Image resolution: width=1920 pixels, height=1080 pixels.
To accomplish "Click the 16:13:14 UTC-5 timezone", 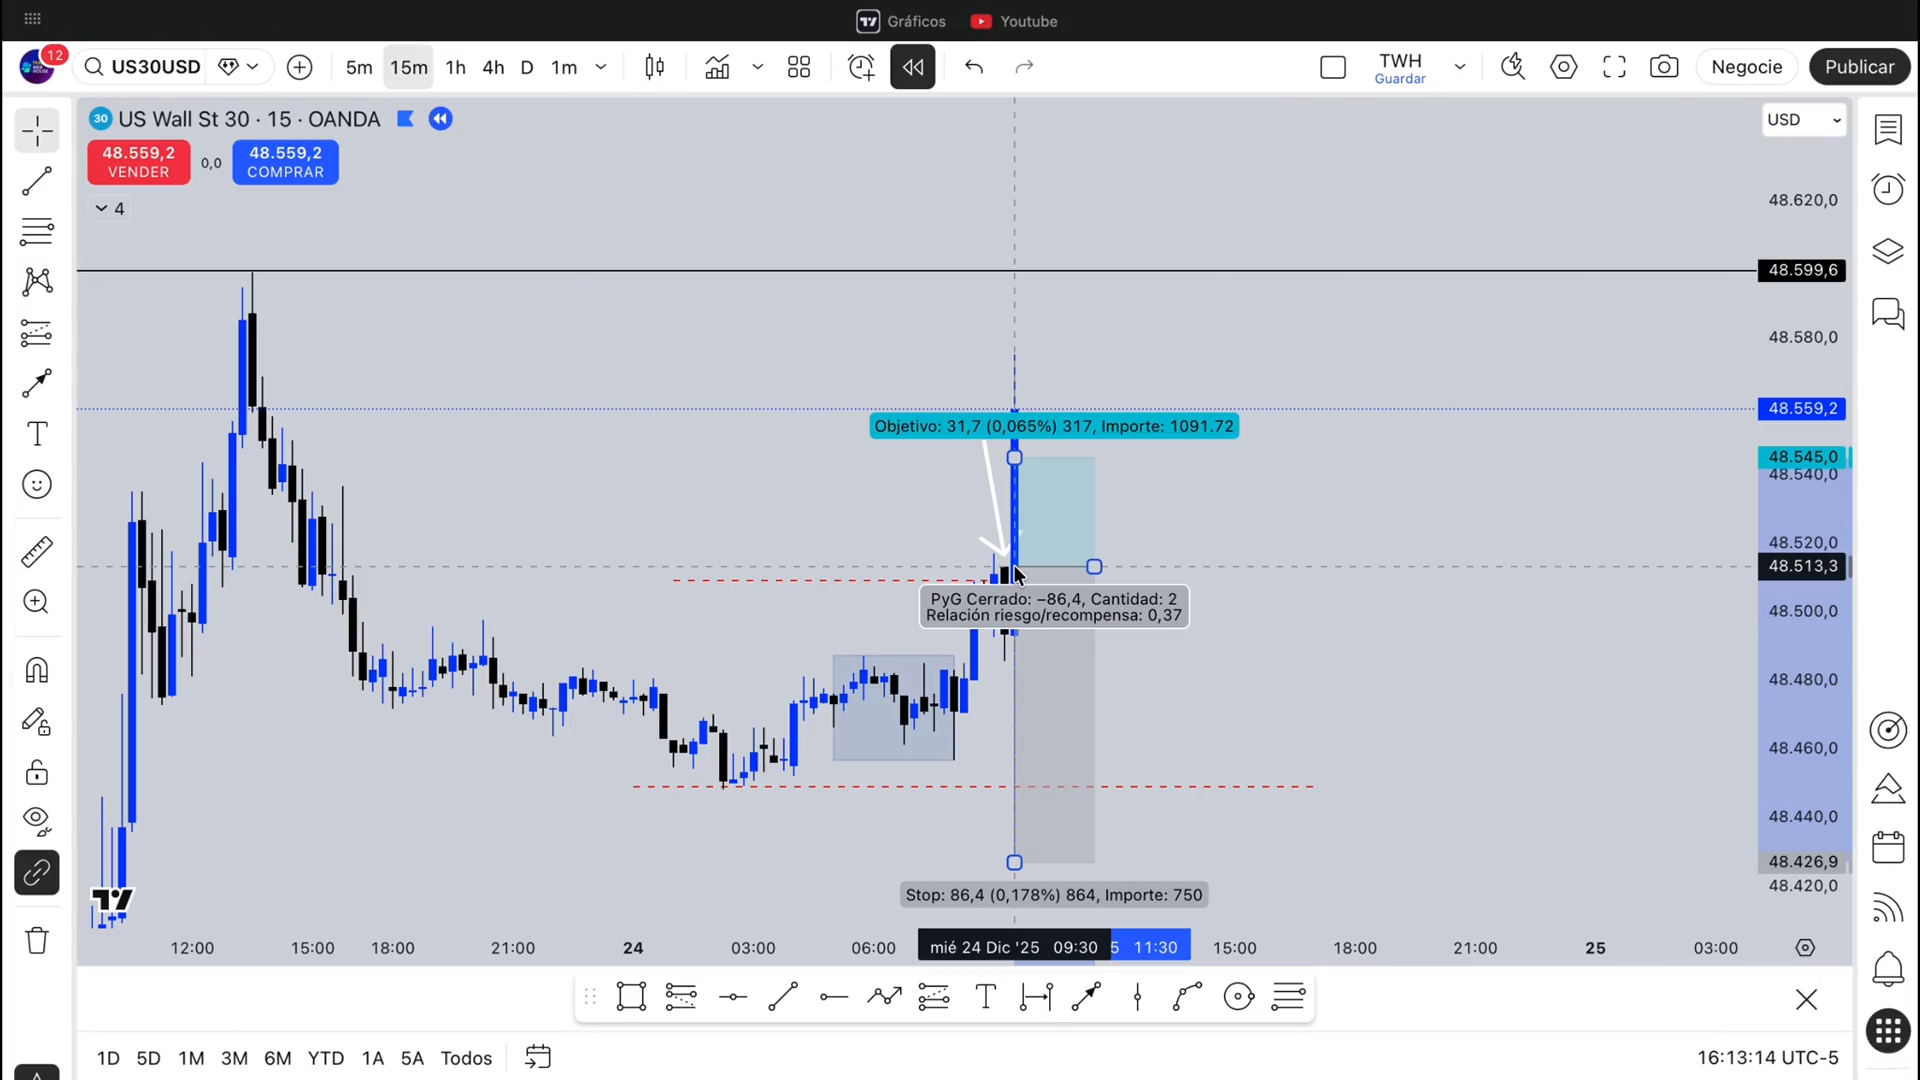I will click(1767, 1058).
